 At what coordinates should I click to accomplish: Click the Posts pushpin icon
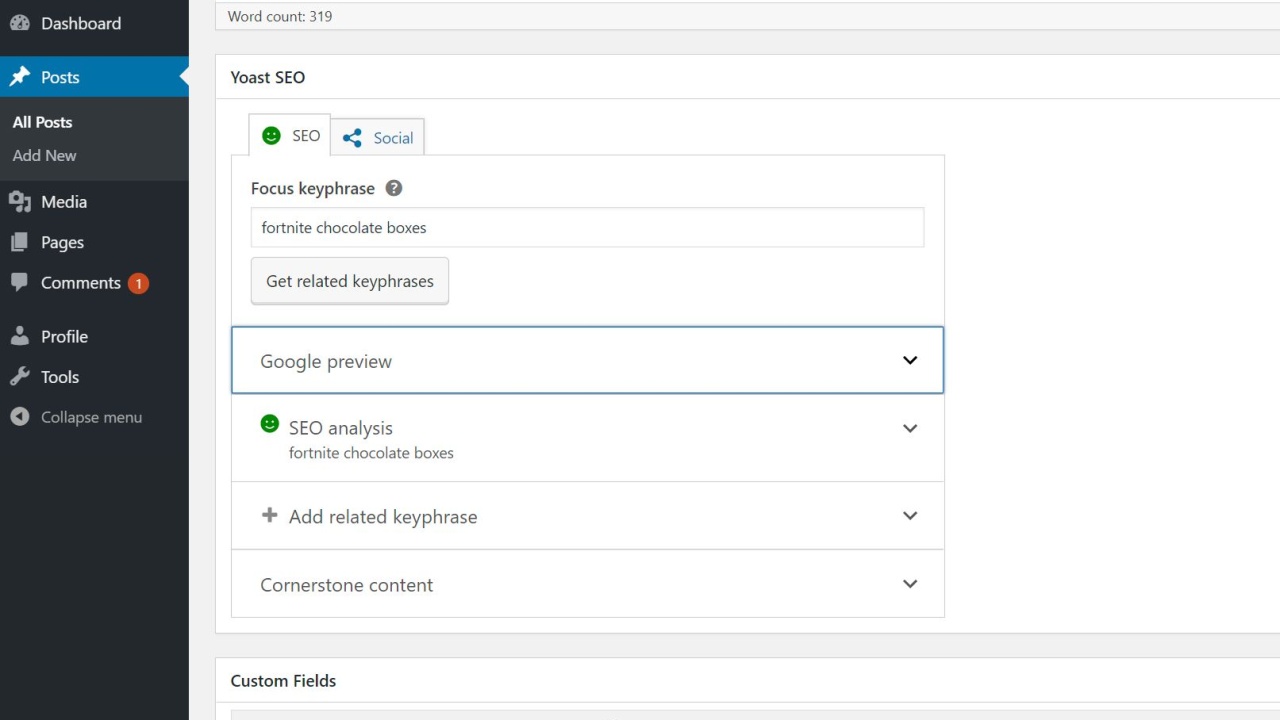(x=20, y=77)
